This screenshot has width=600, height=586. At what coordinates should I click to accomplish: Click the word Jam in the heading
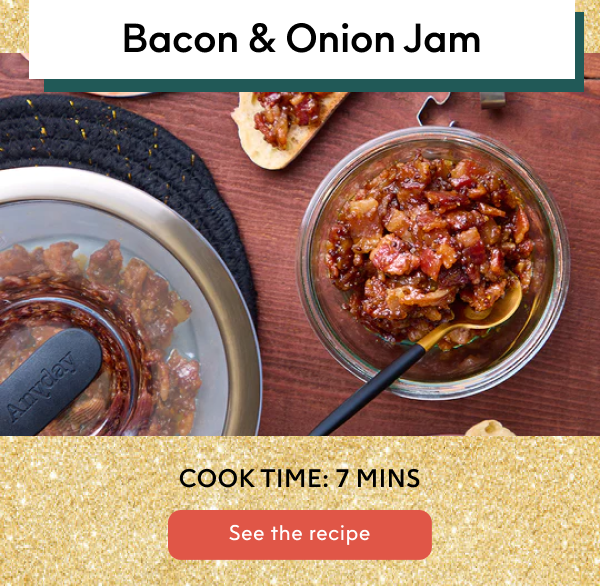(x=442, y=39)
